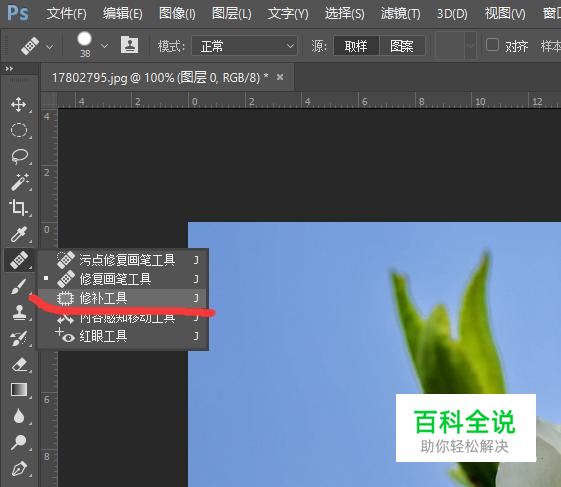This screenshot has width=561, height=487.
Task: Toggle the 对齐 checkbox
Action: tap(492, 45)
